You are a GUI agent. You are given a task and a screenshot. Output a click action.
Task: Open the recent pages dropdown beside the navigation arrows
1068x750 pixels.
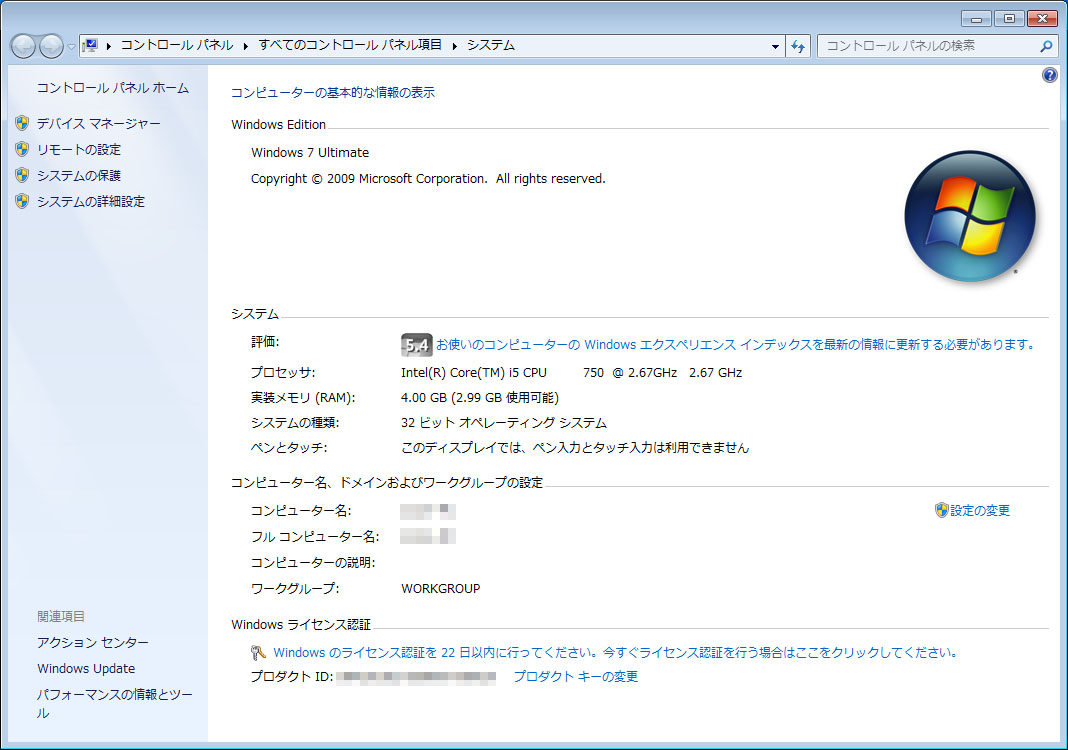pyautogui.click(x=71, y=46)
